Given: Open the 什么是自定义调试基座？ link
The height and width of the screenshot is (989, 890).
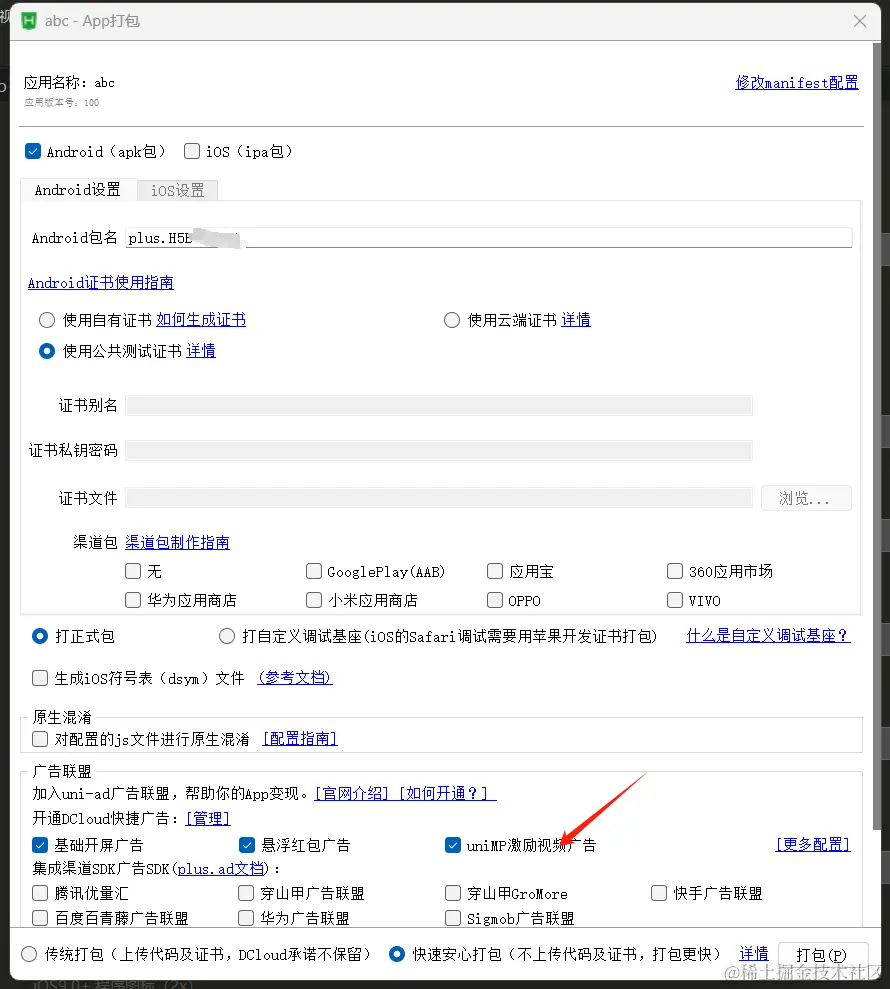Looking at the screenshot, I should (768, 636).
